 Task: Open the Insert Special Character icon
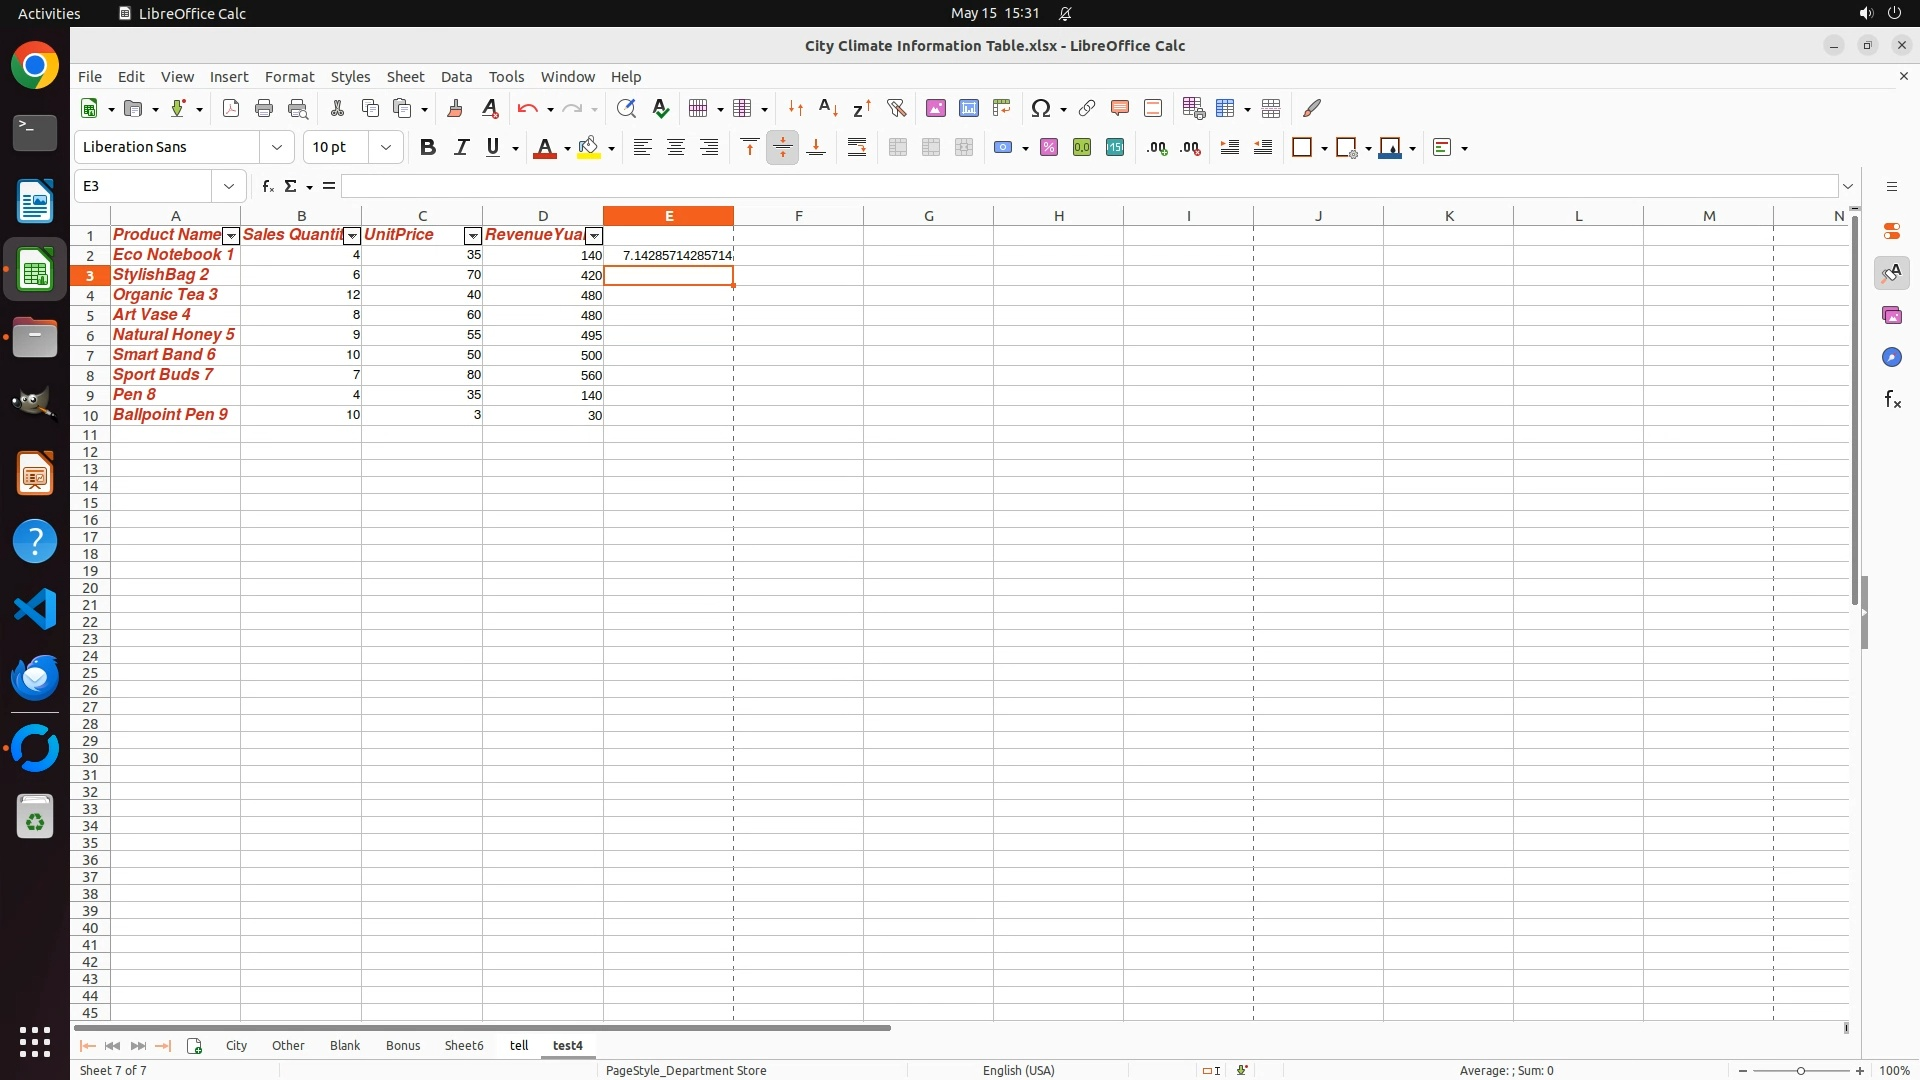pos(1041,108)
